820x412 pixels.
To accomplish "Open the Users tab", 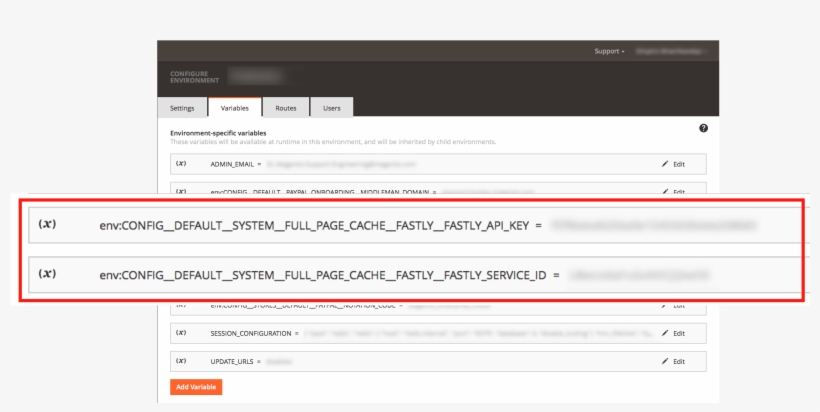I will (332, 108).
